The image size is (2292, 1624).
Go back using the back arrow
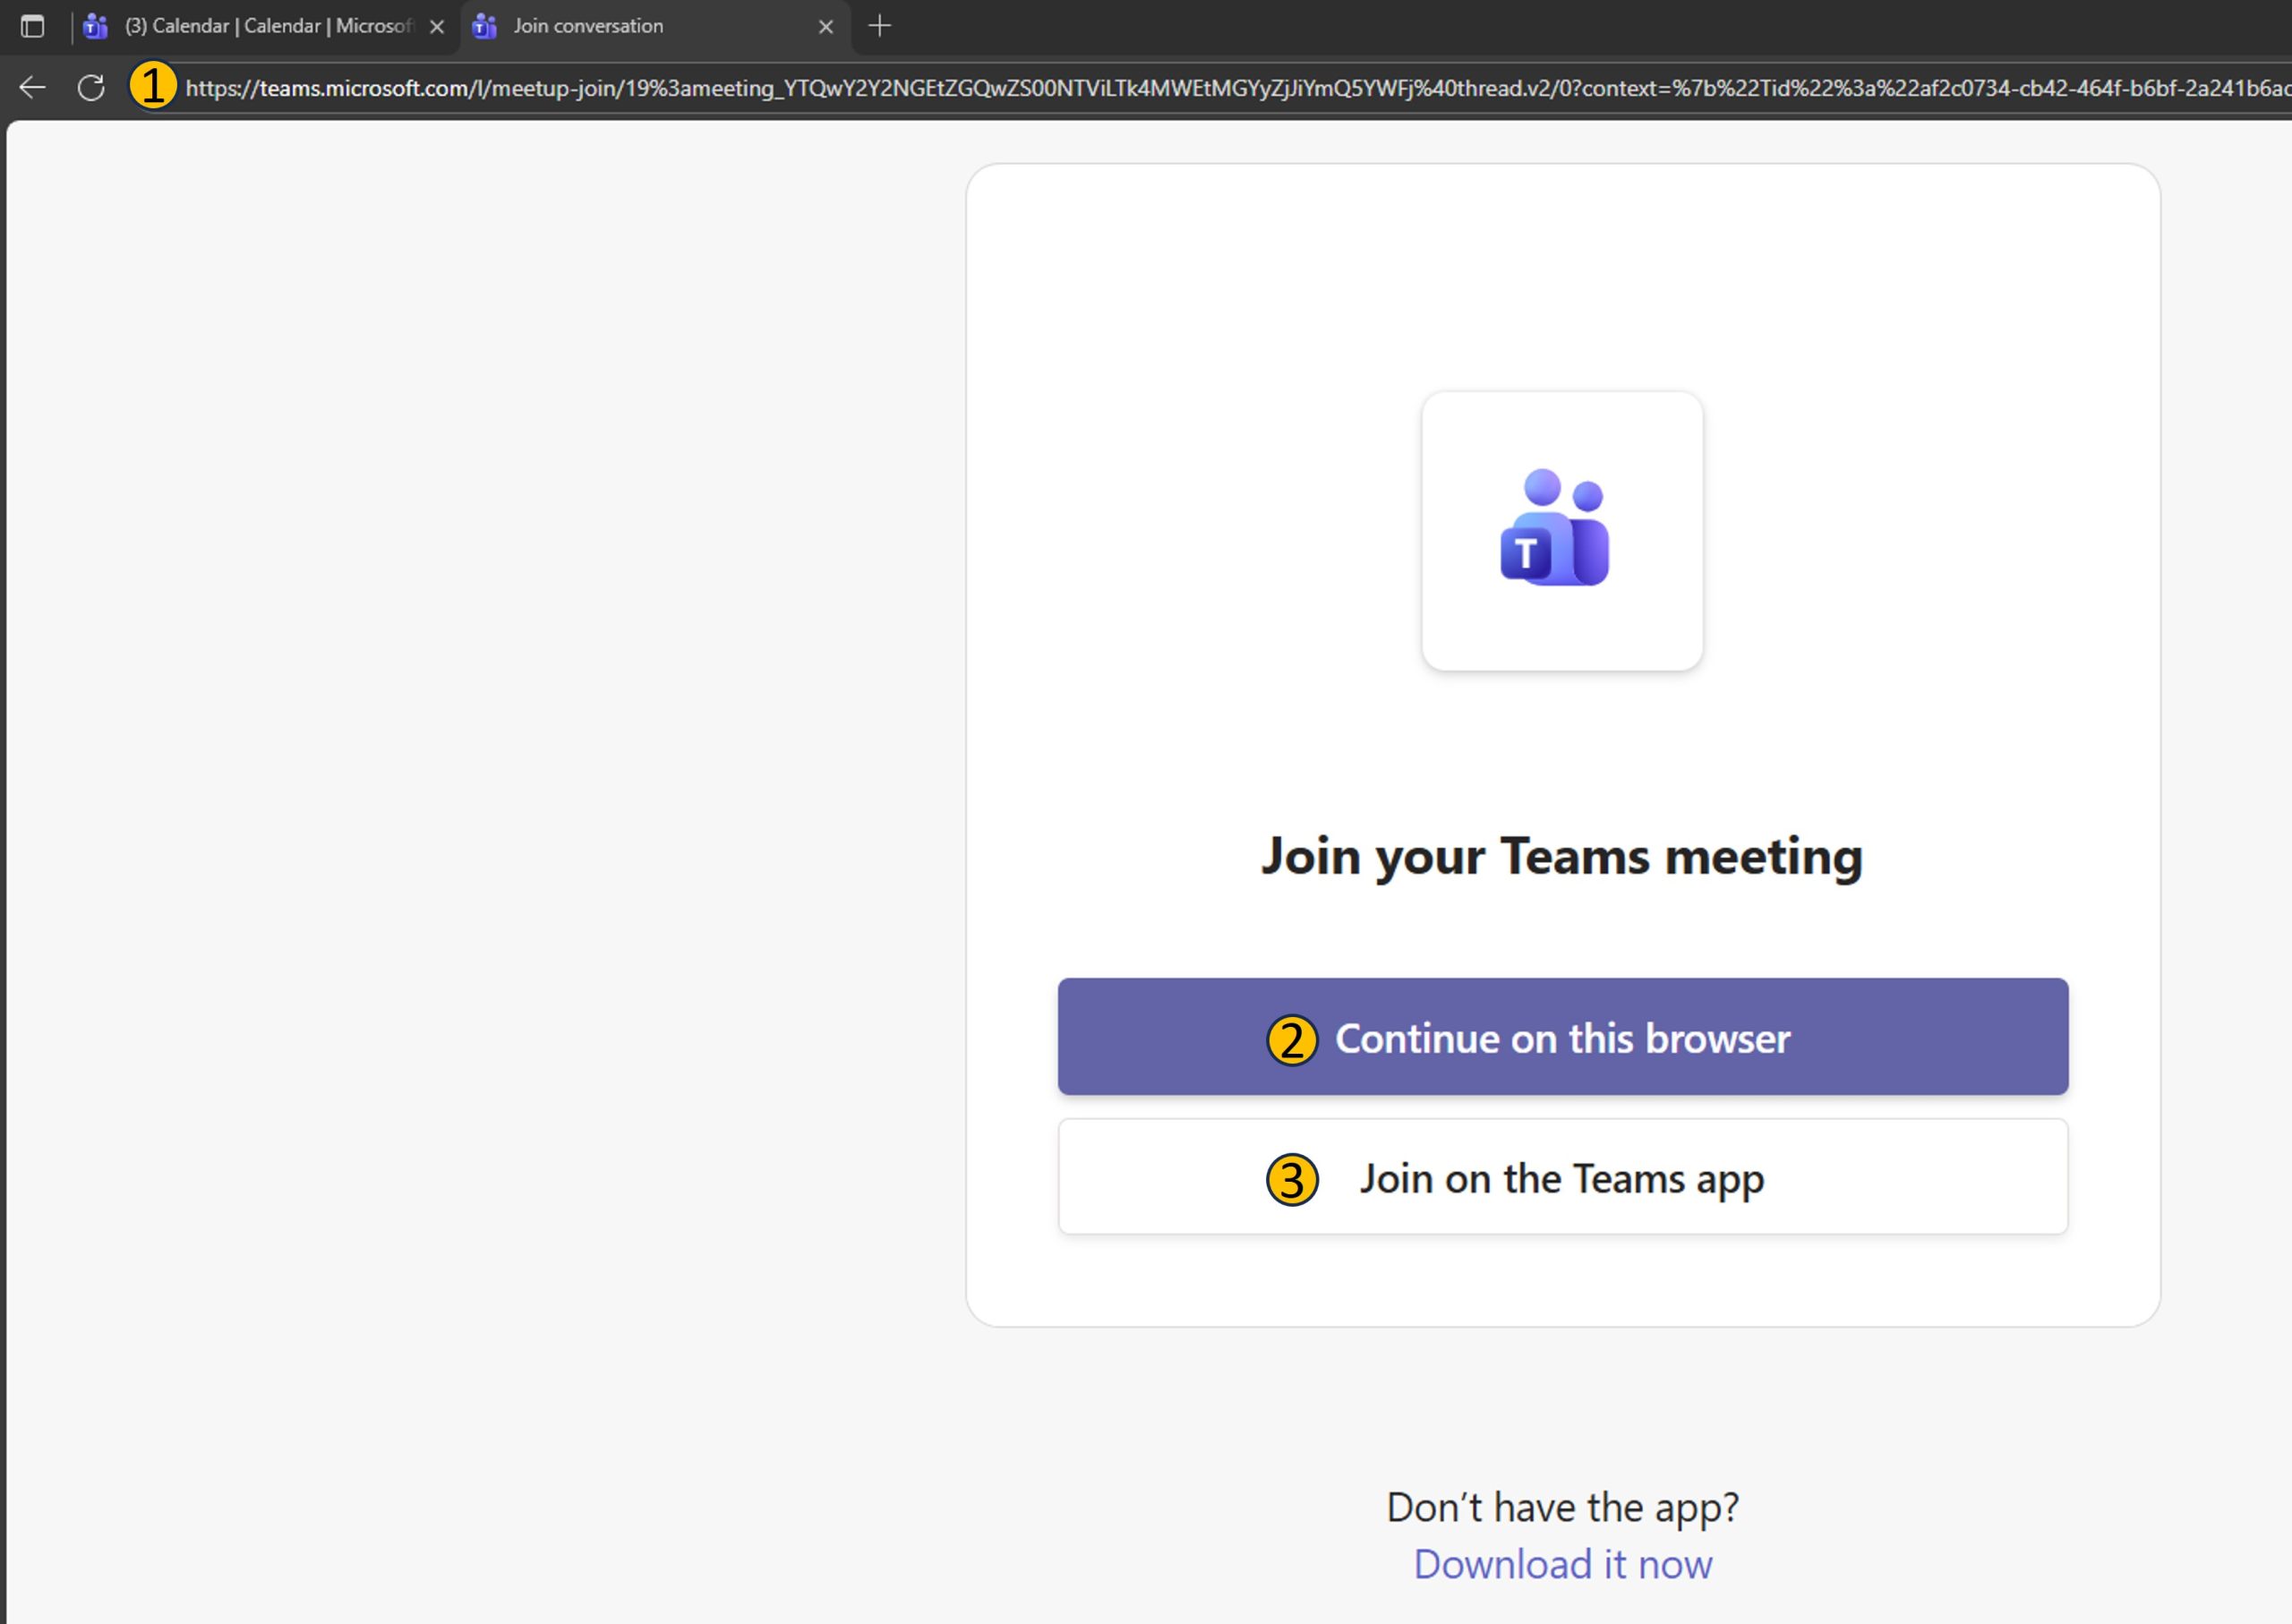click(32, 88)
